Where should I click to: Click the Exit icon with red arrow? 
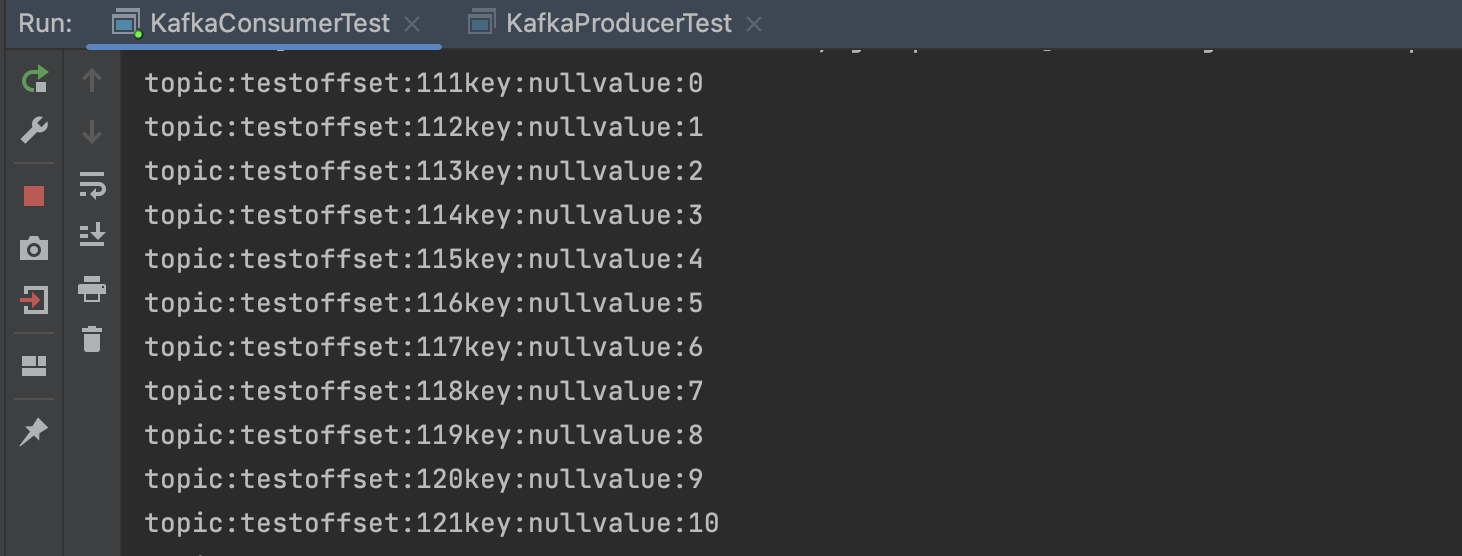pos(34,300)
